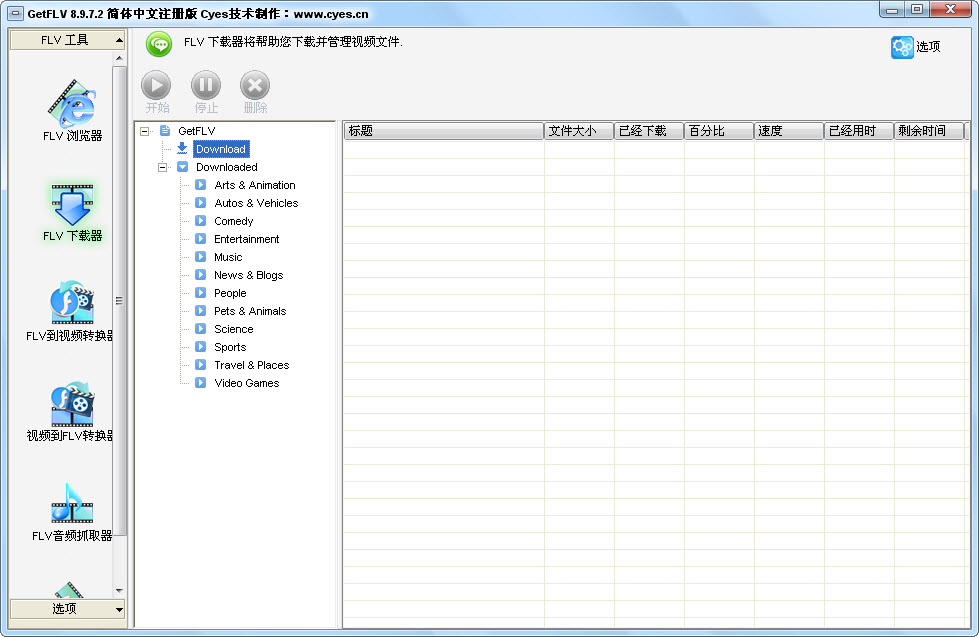979x637 pixels.
Task: Collapse the GetFLV root tree node
Action: 145,131
